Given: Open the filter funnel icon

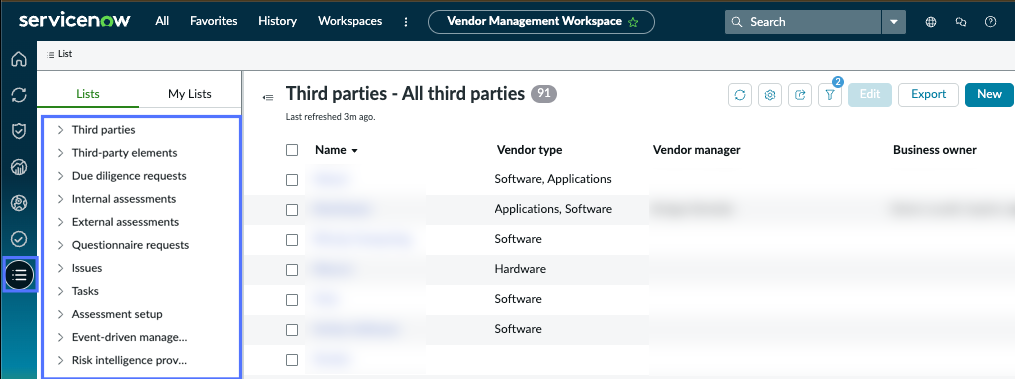Looking at the screenshot, I should tap(829, 95).
